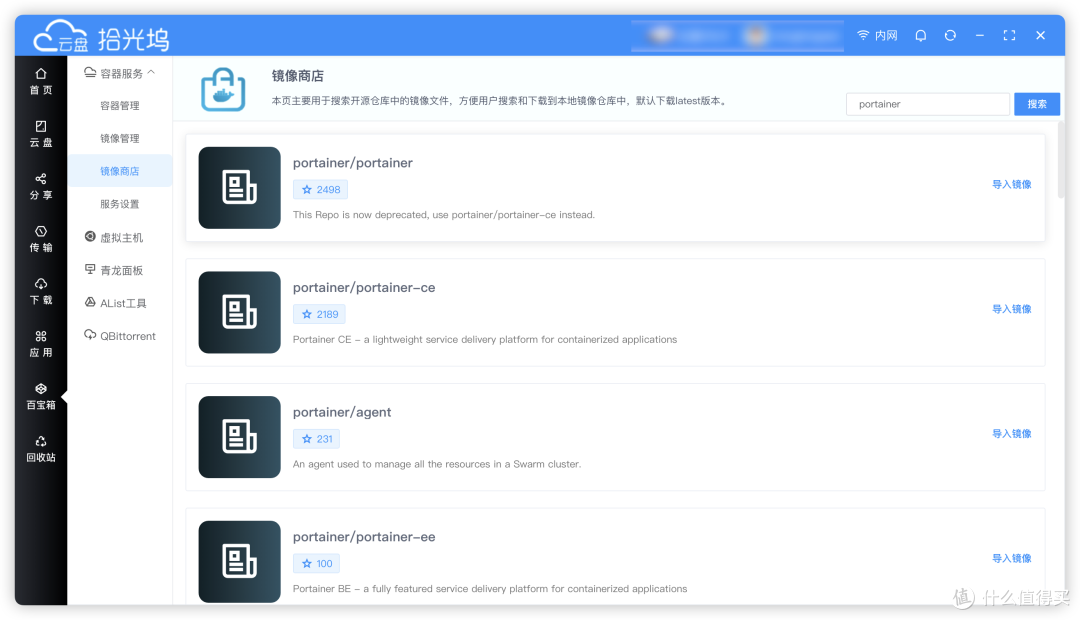1080x620 pixels.
Task: Click 导入镜像 for portainer/portainer-ce
Action: [1011, 309]
